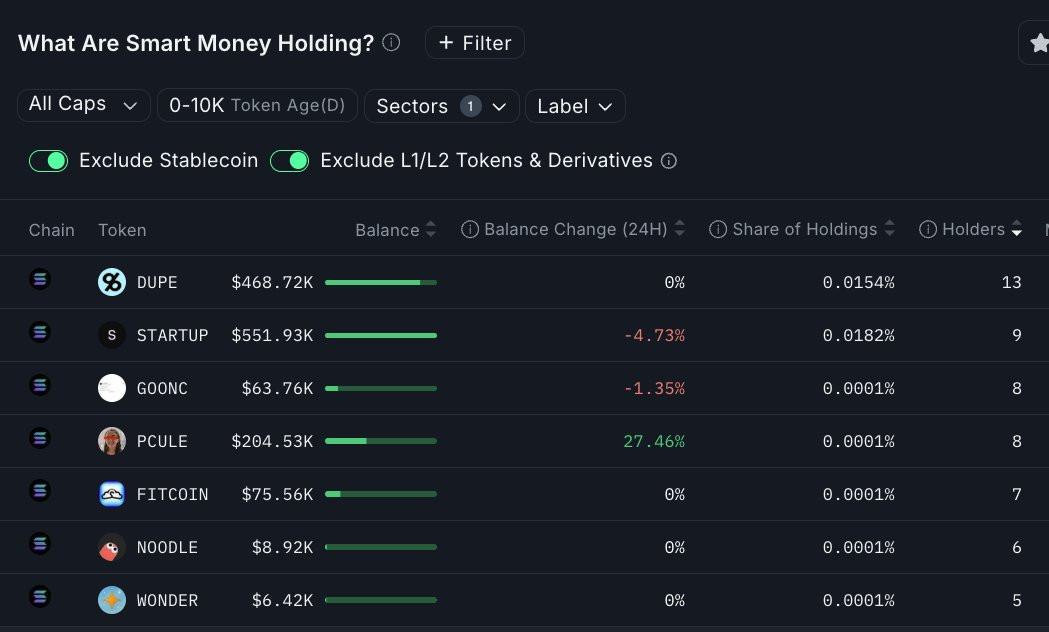Screen dimensions: 1049x632
Task: Click the FITCOIN token logo icon
Action: click(112, 494)
